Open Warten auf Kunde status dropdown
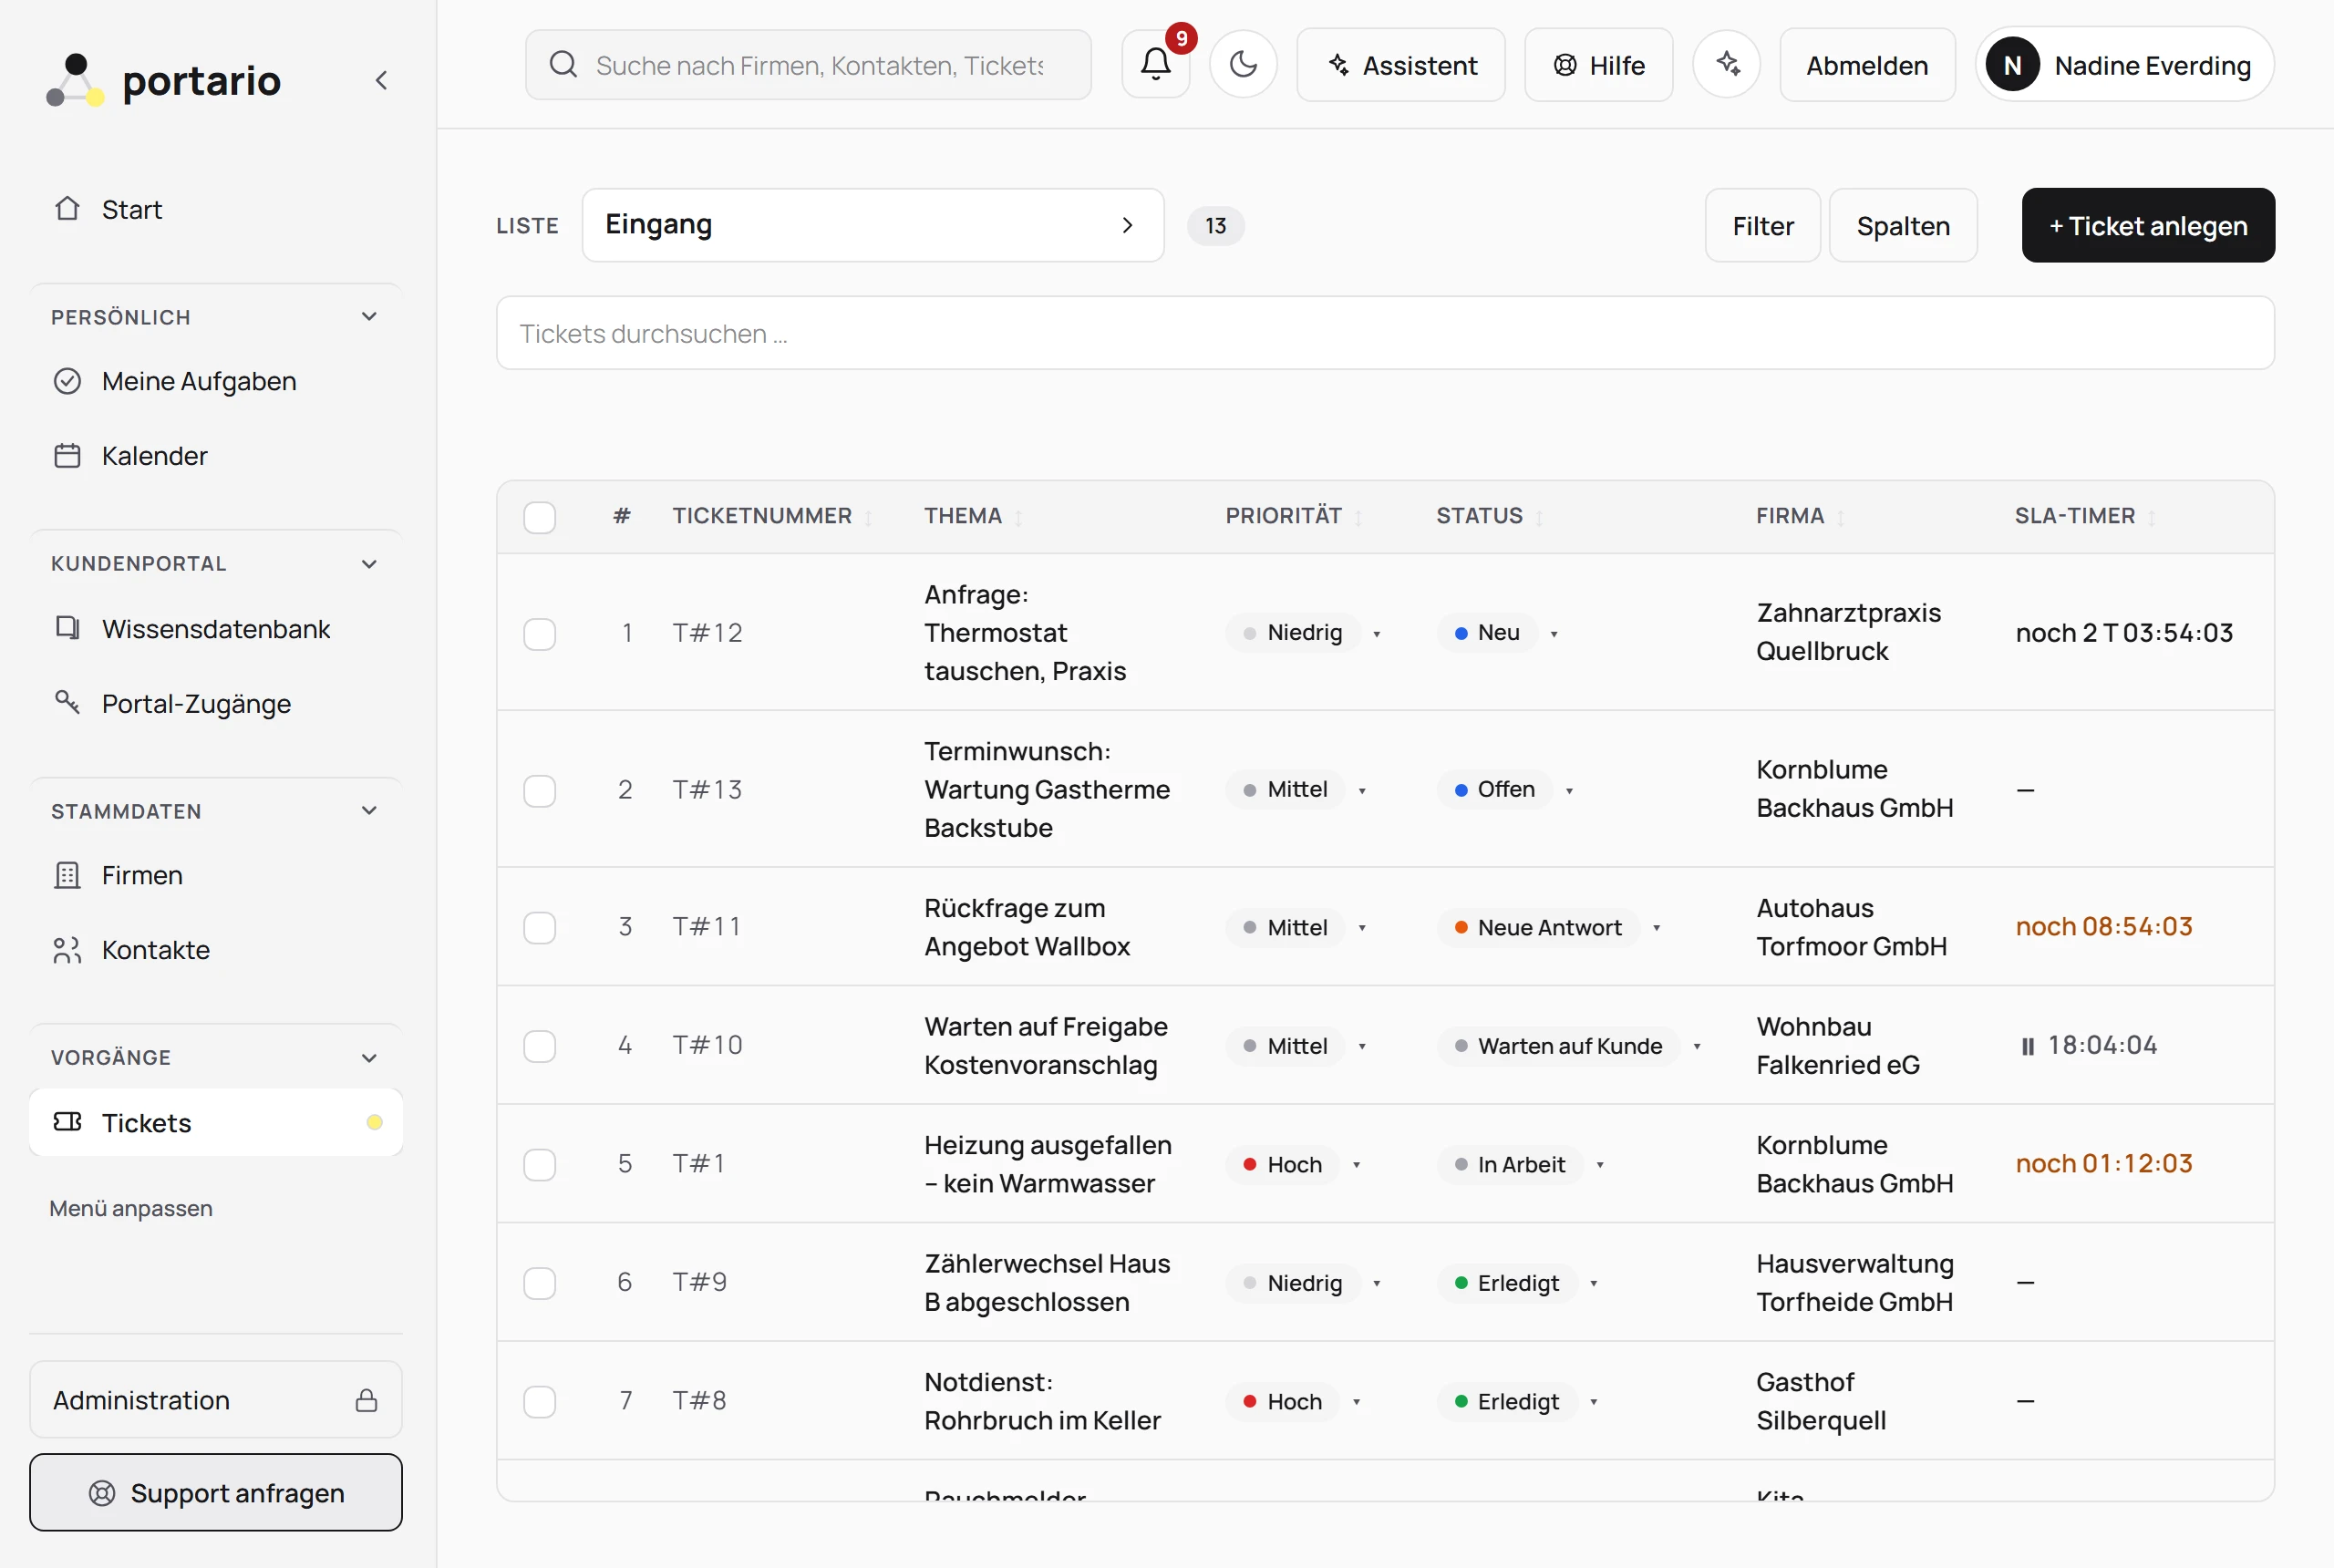The height and width of the screenshot is (1568, 2334). pos(1696,1047)
